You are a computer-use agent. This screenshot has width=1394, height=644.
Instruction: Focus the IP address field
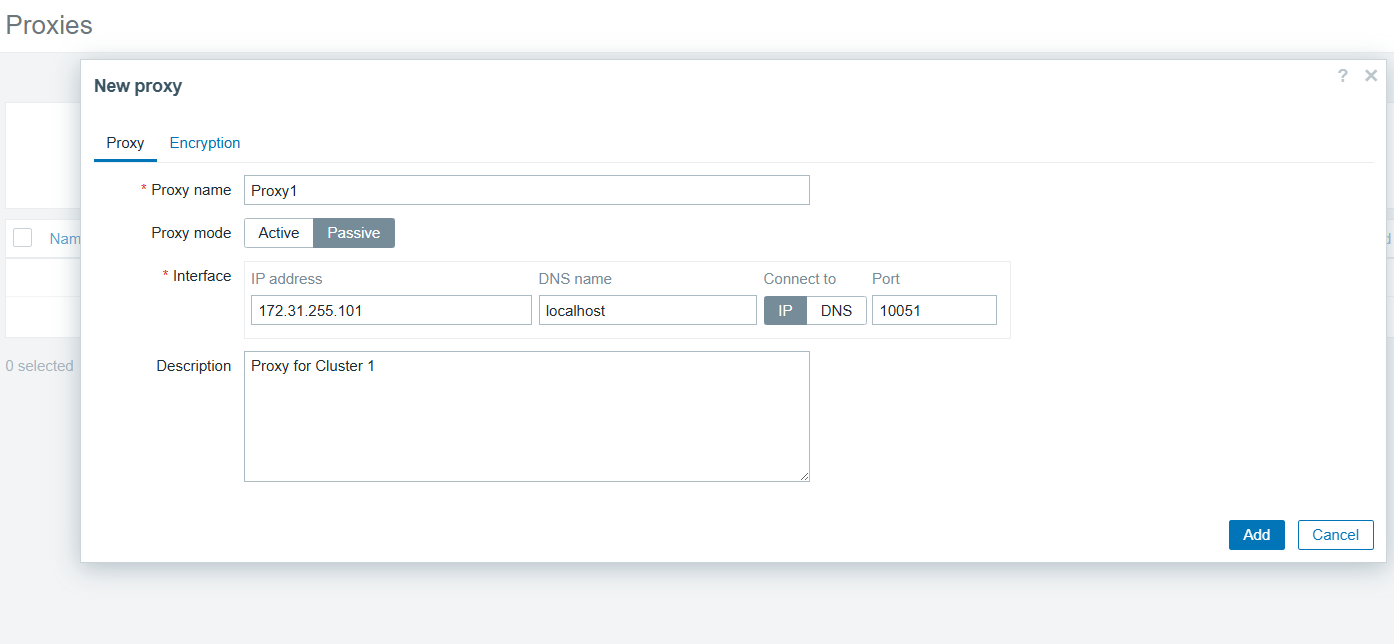[x=391, y=311]
